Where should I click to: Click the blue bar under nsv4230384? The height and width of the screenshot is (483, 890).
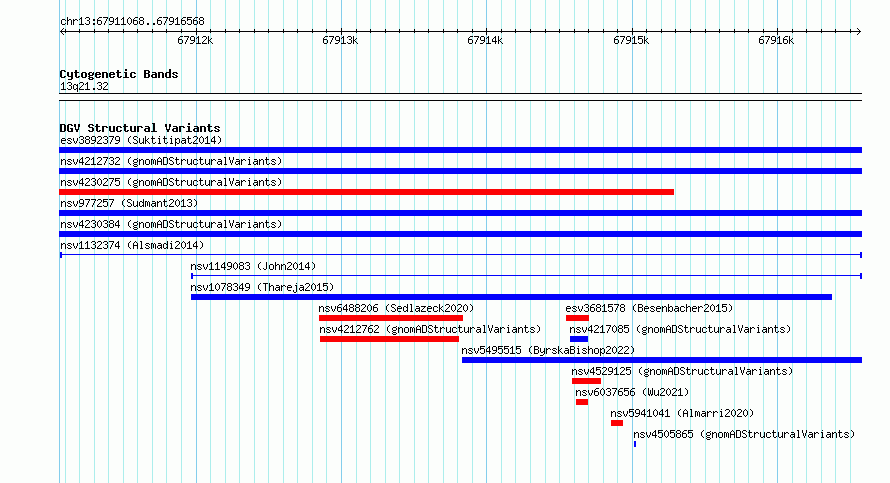point(460,234)
